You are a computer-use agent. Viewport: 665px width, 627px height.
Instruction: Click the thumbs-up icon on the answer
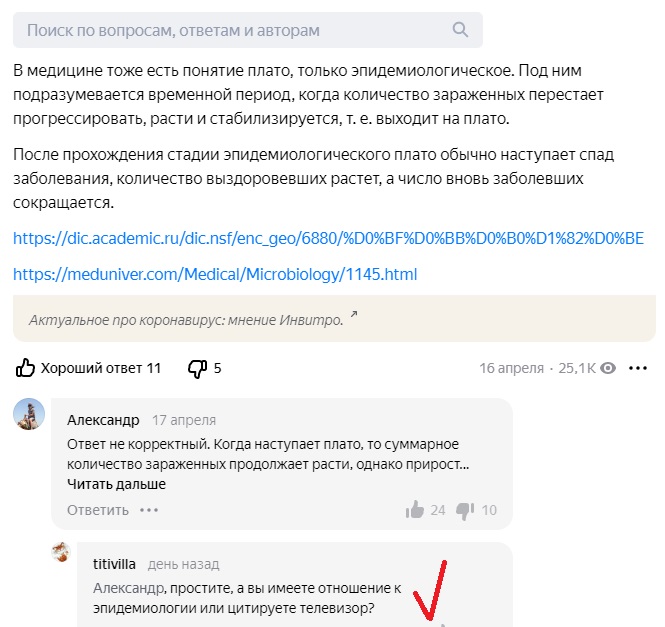click(26, 368)
